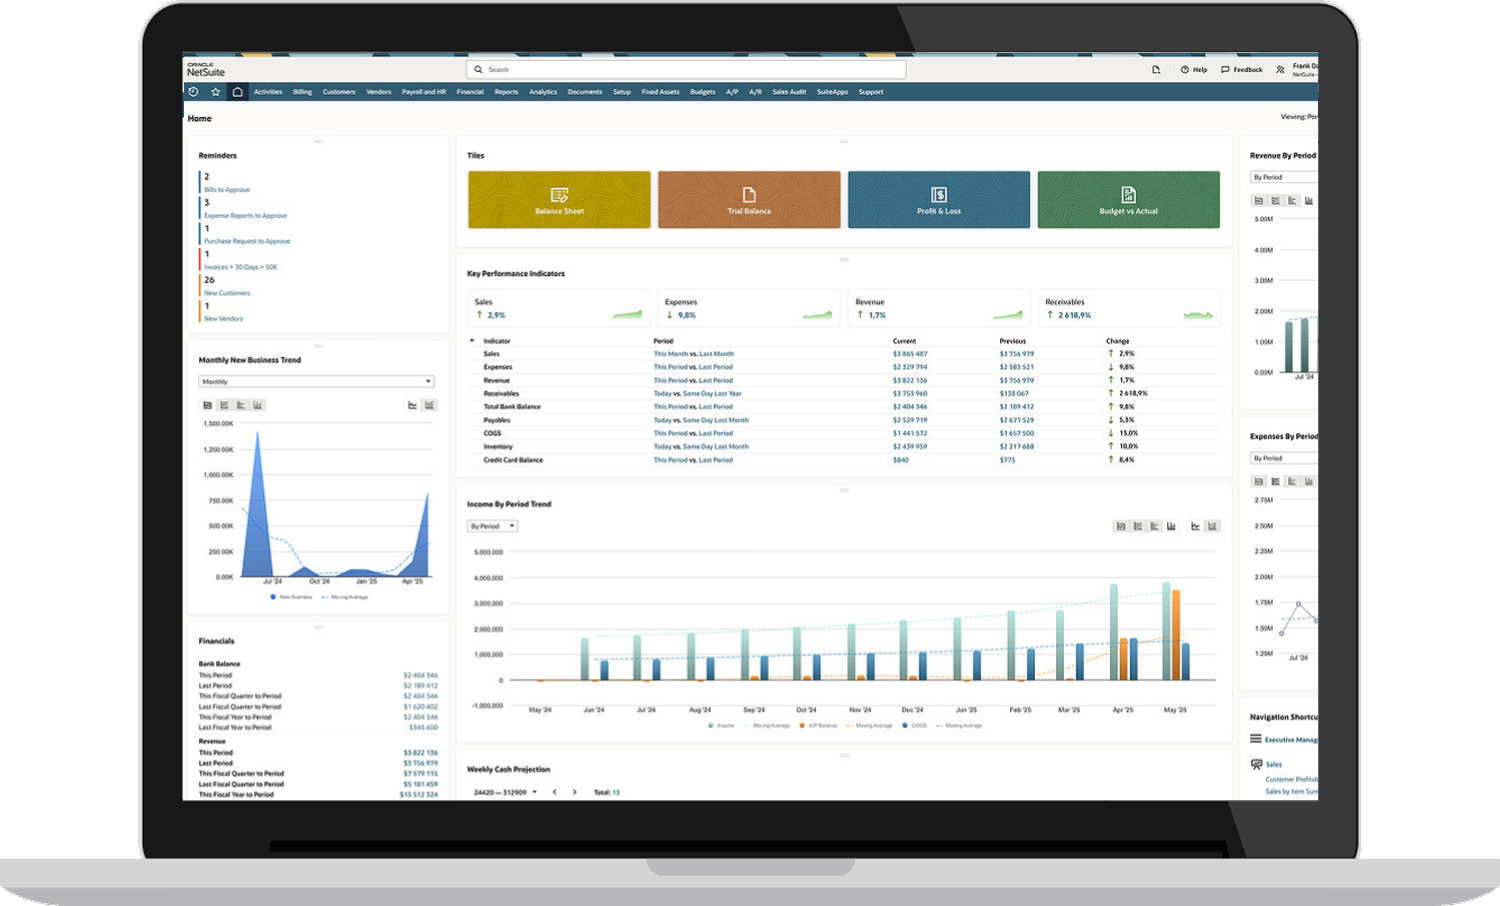The width and height of the screenshot is (1500, 906).
Task: Click the Feedback speech bubble icon
Action: click(x=1225, y=70)
